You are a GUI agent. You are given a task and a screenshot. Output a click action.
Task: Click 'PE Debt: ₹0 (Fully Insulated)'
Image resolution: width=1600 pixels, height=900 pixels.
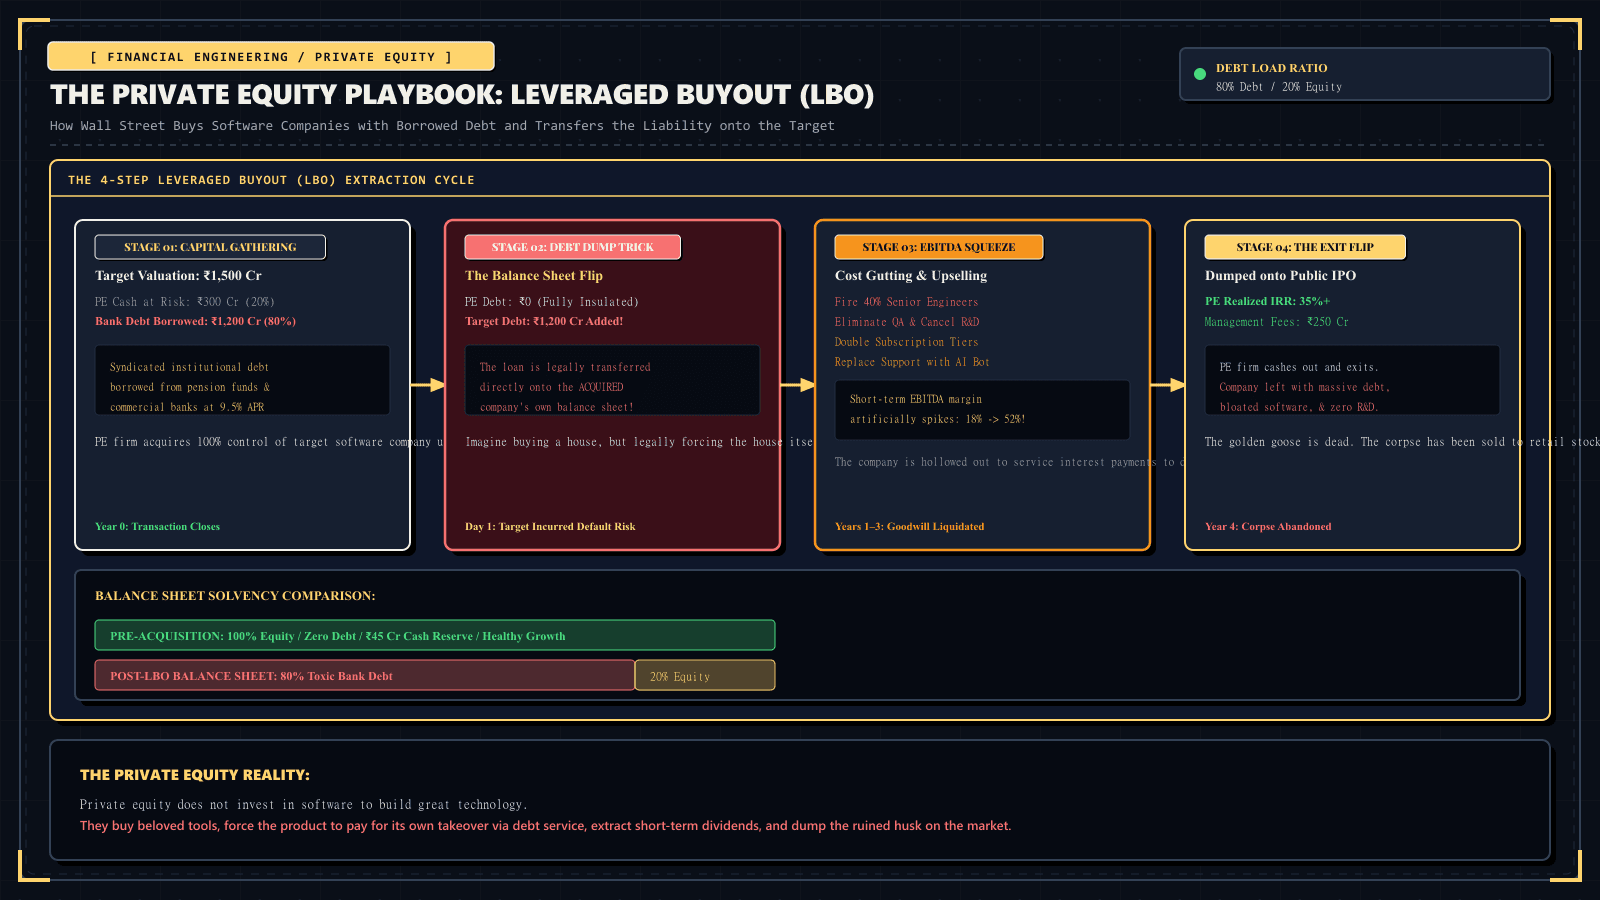click(552, 302)
